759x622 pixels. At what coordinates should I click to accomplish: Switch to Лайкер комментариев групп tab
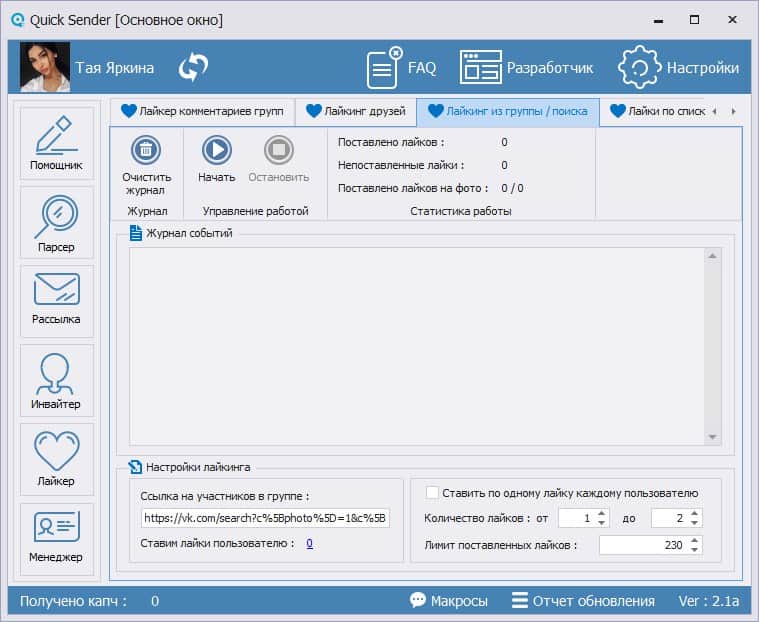[x=202, y=111]
